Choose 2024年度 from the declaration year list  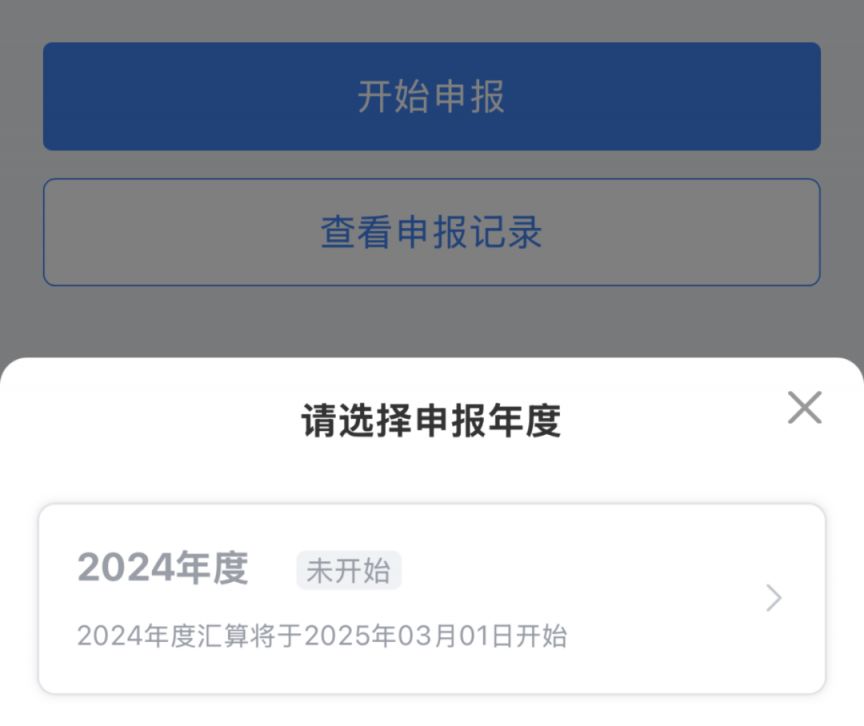coord(432,597)
